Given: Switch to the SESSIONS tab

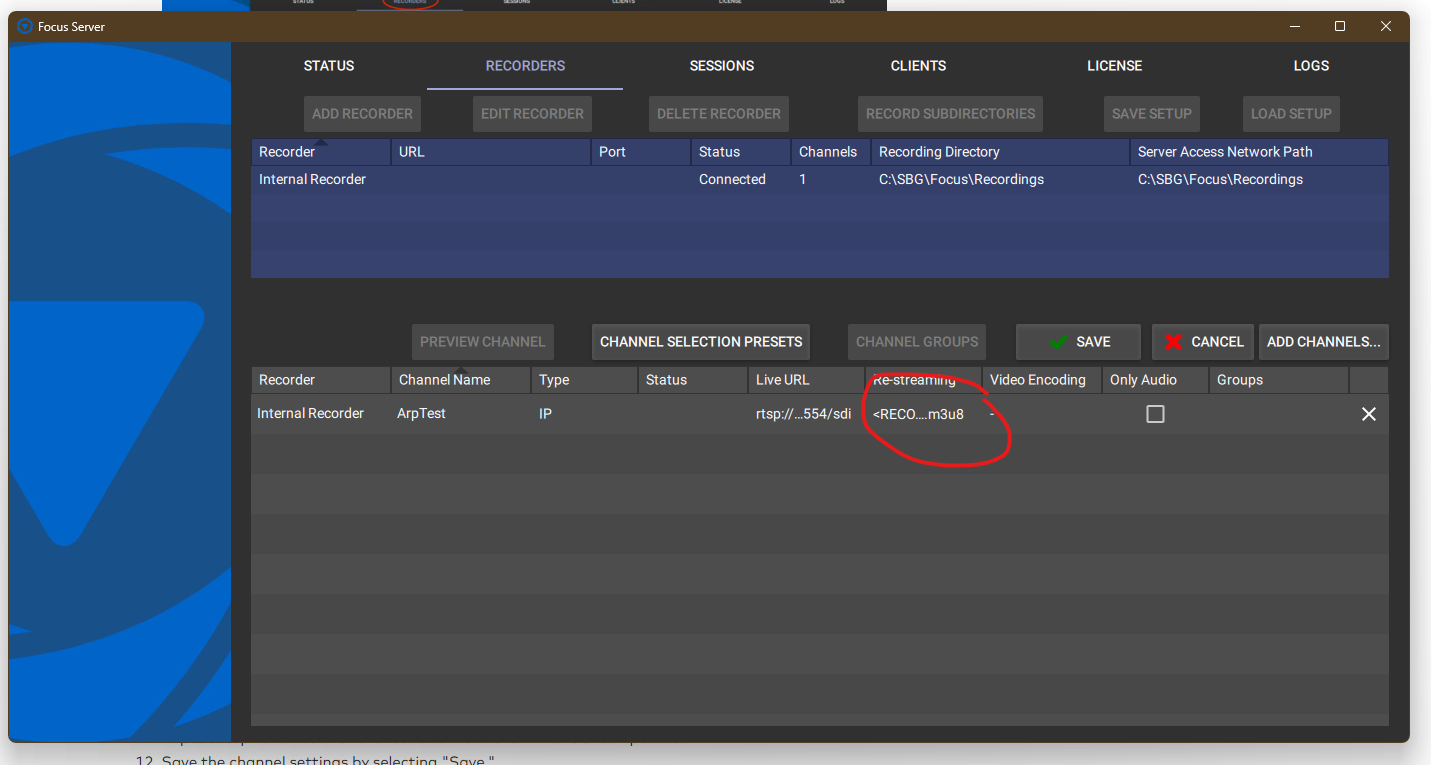Looking at the screenshot, I should pos(721,65).
